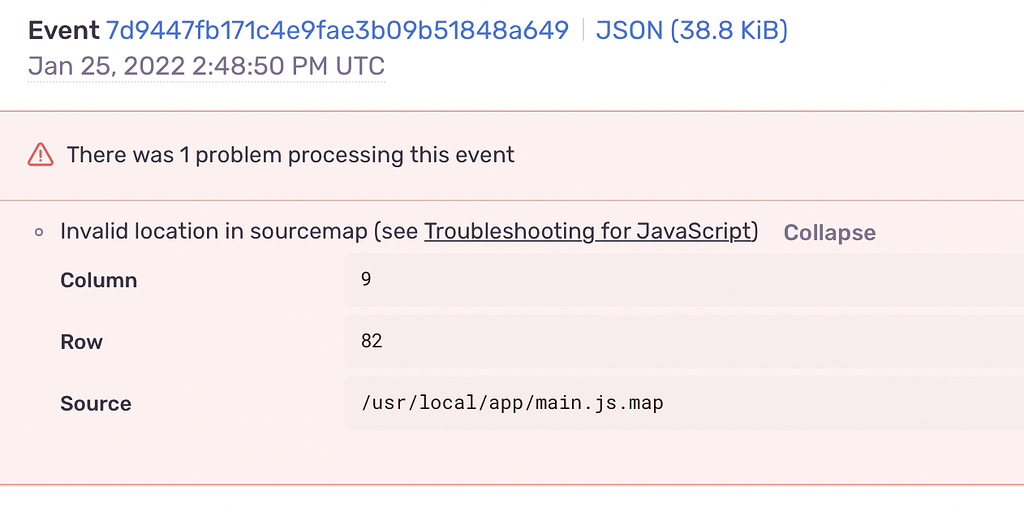Image resolution: width=1024 pixels, height=520 pixels.
Task: Click the Row label
Action: [x=81, y=342]
